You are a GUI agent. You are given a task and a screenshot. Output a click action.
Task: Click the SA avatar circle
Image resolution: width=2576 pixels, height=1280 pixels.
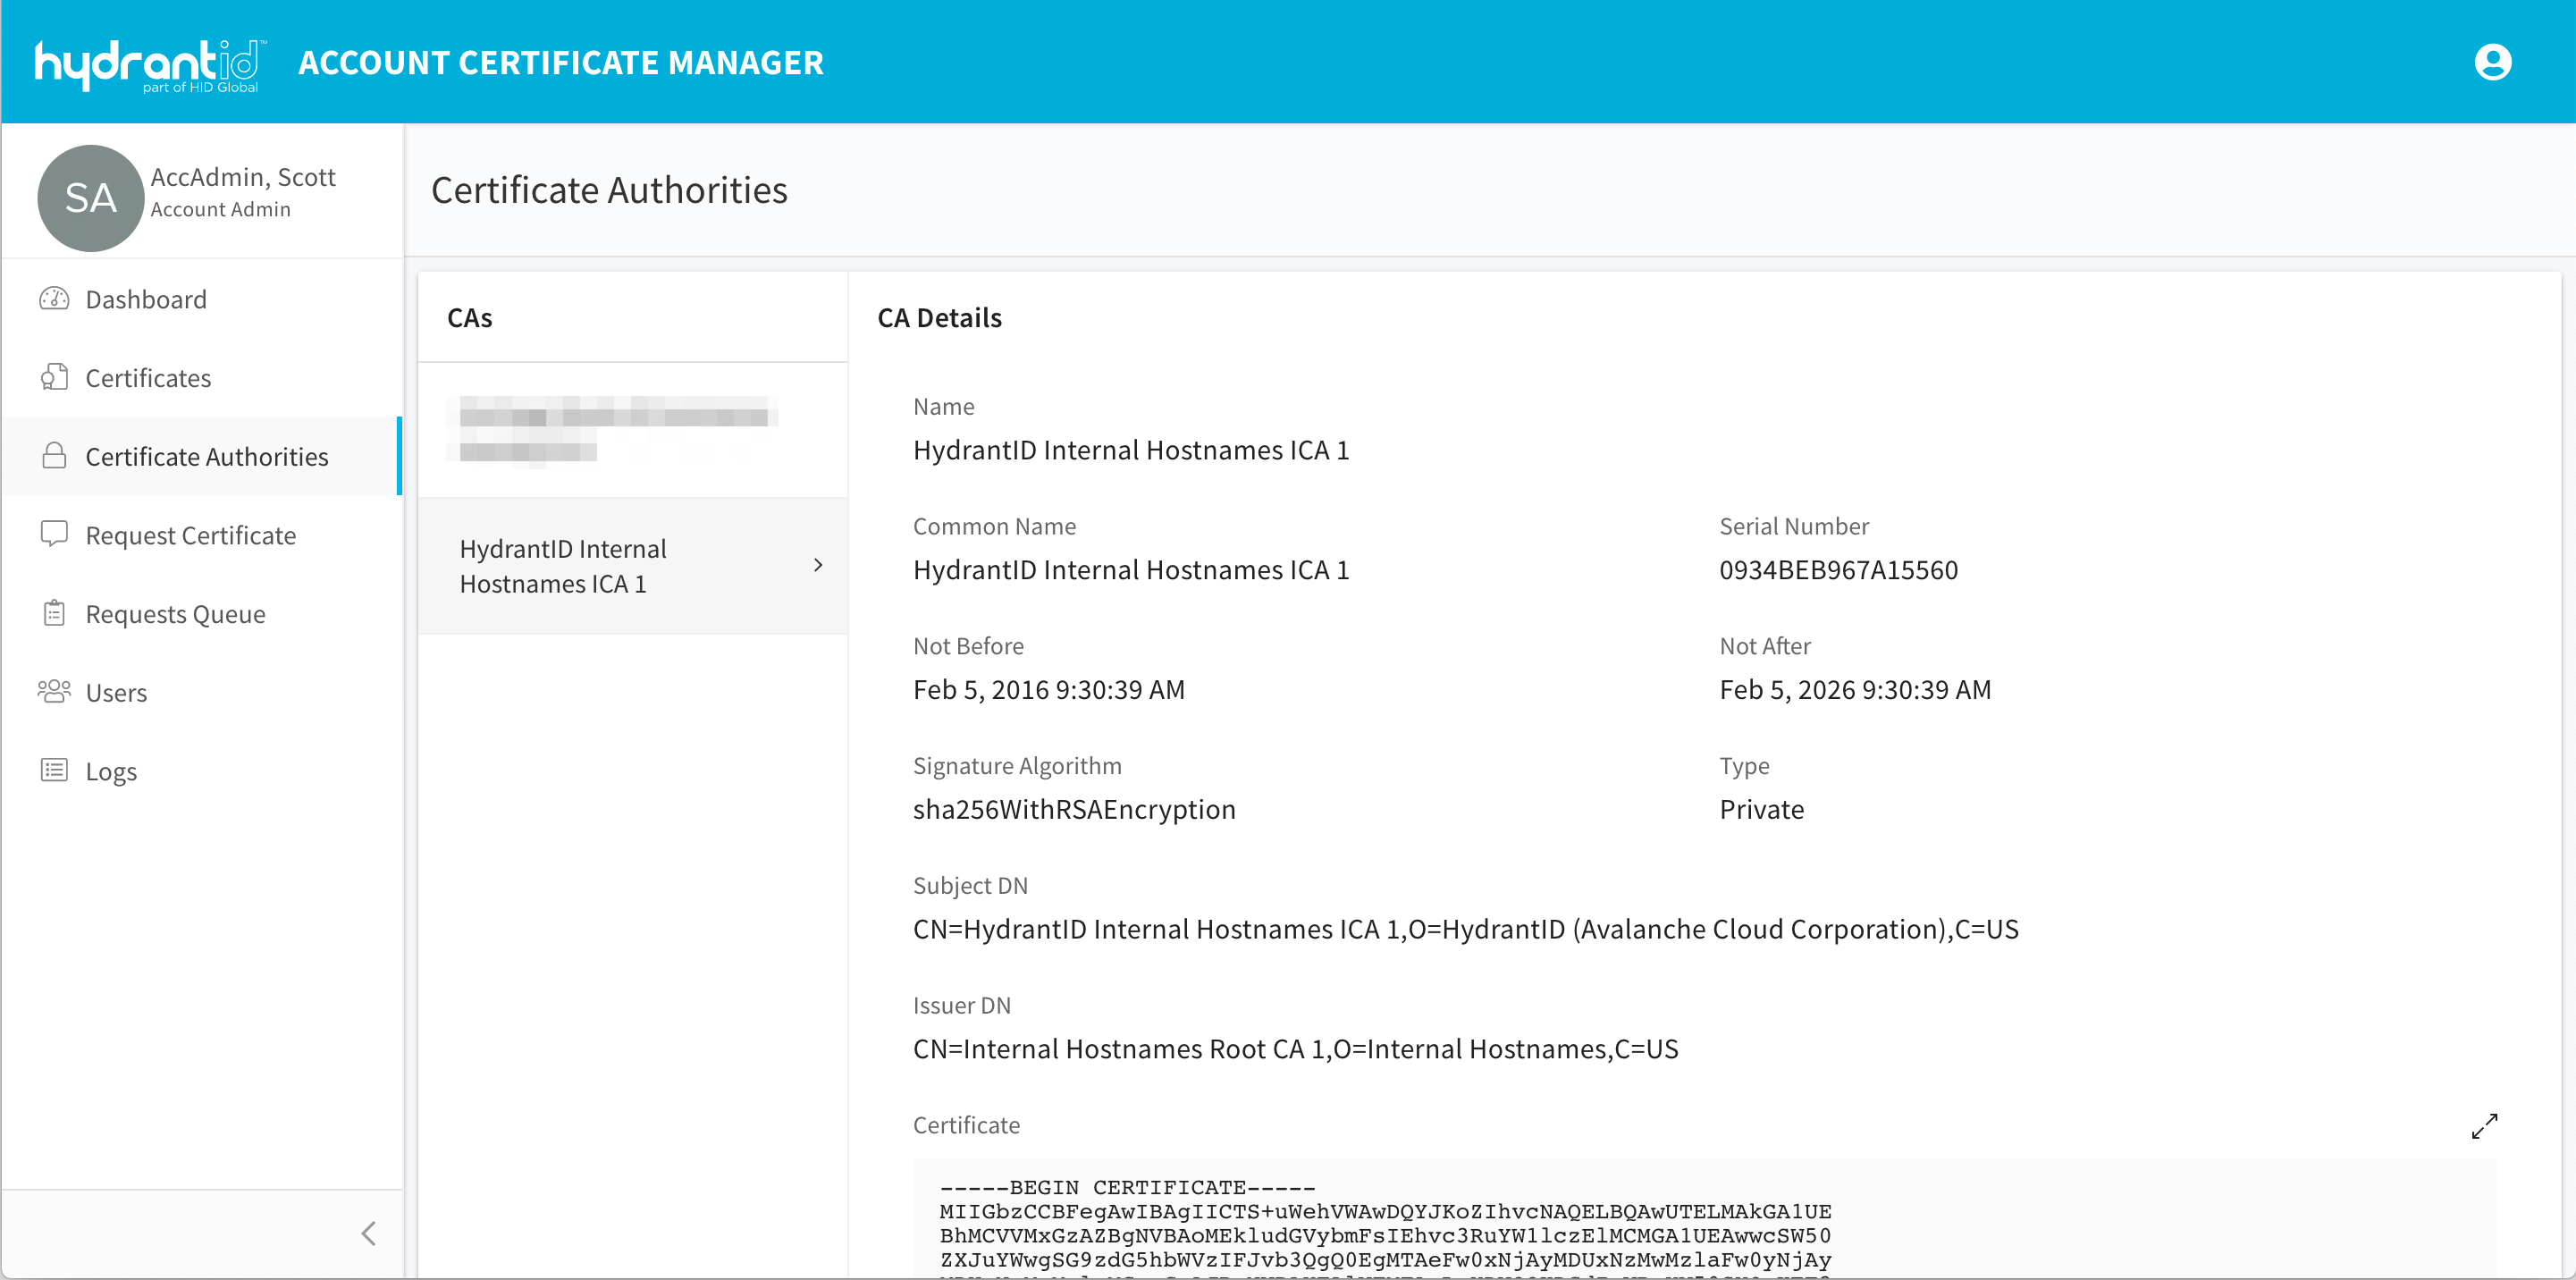coord(90,198)
